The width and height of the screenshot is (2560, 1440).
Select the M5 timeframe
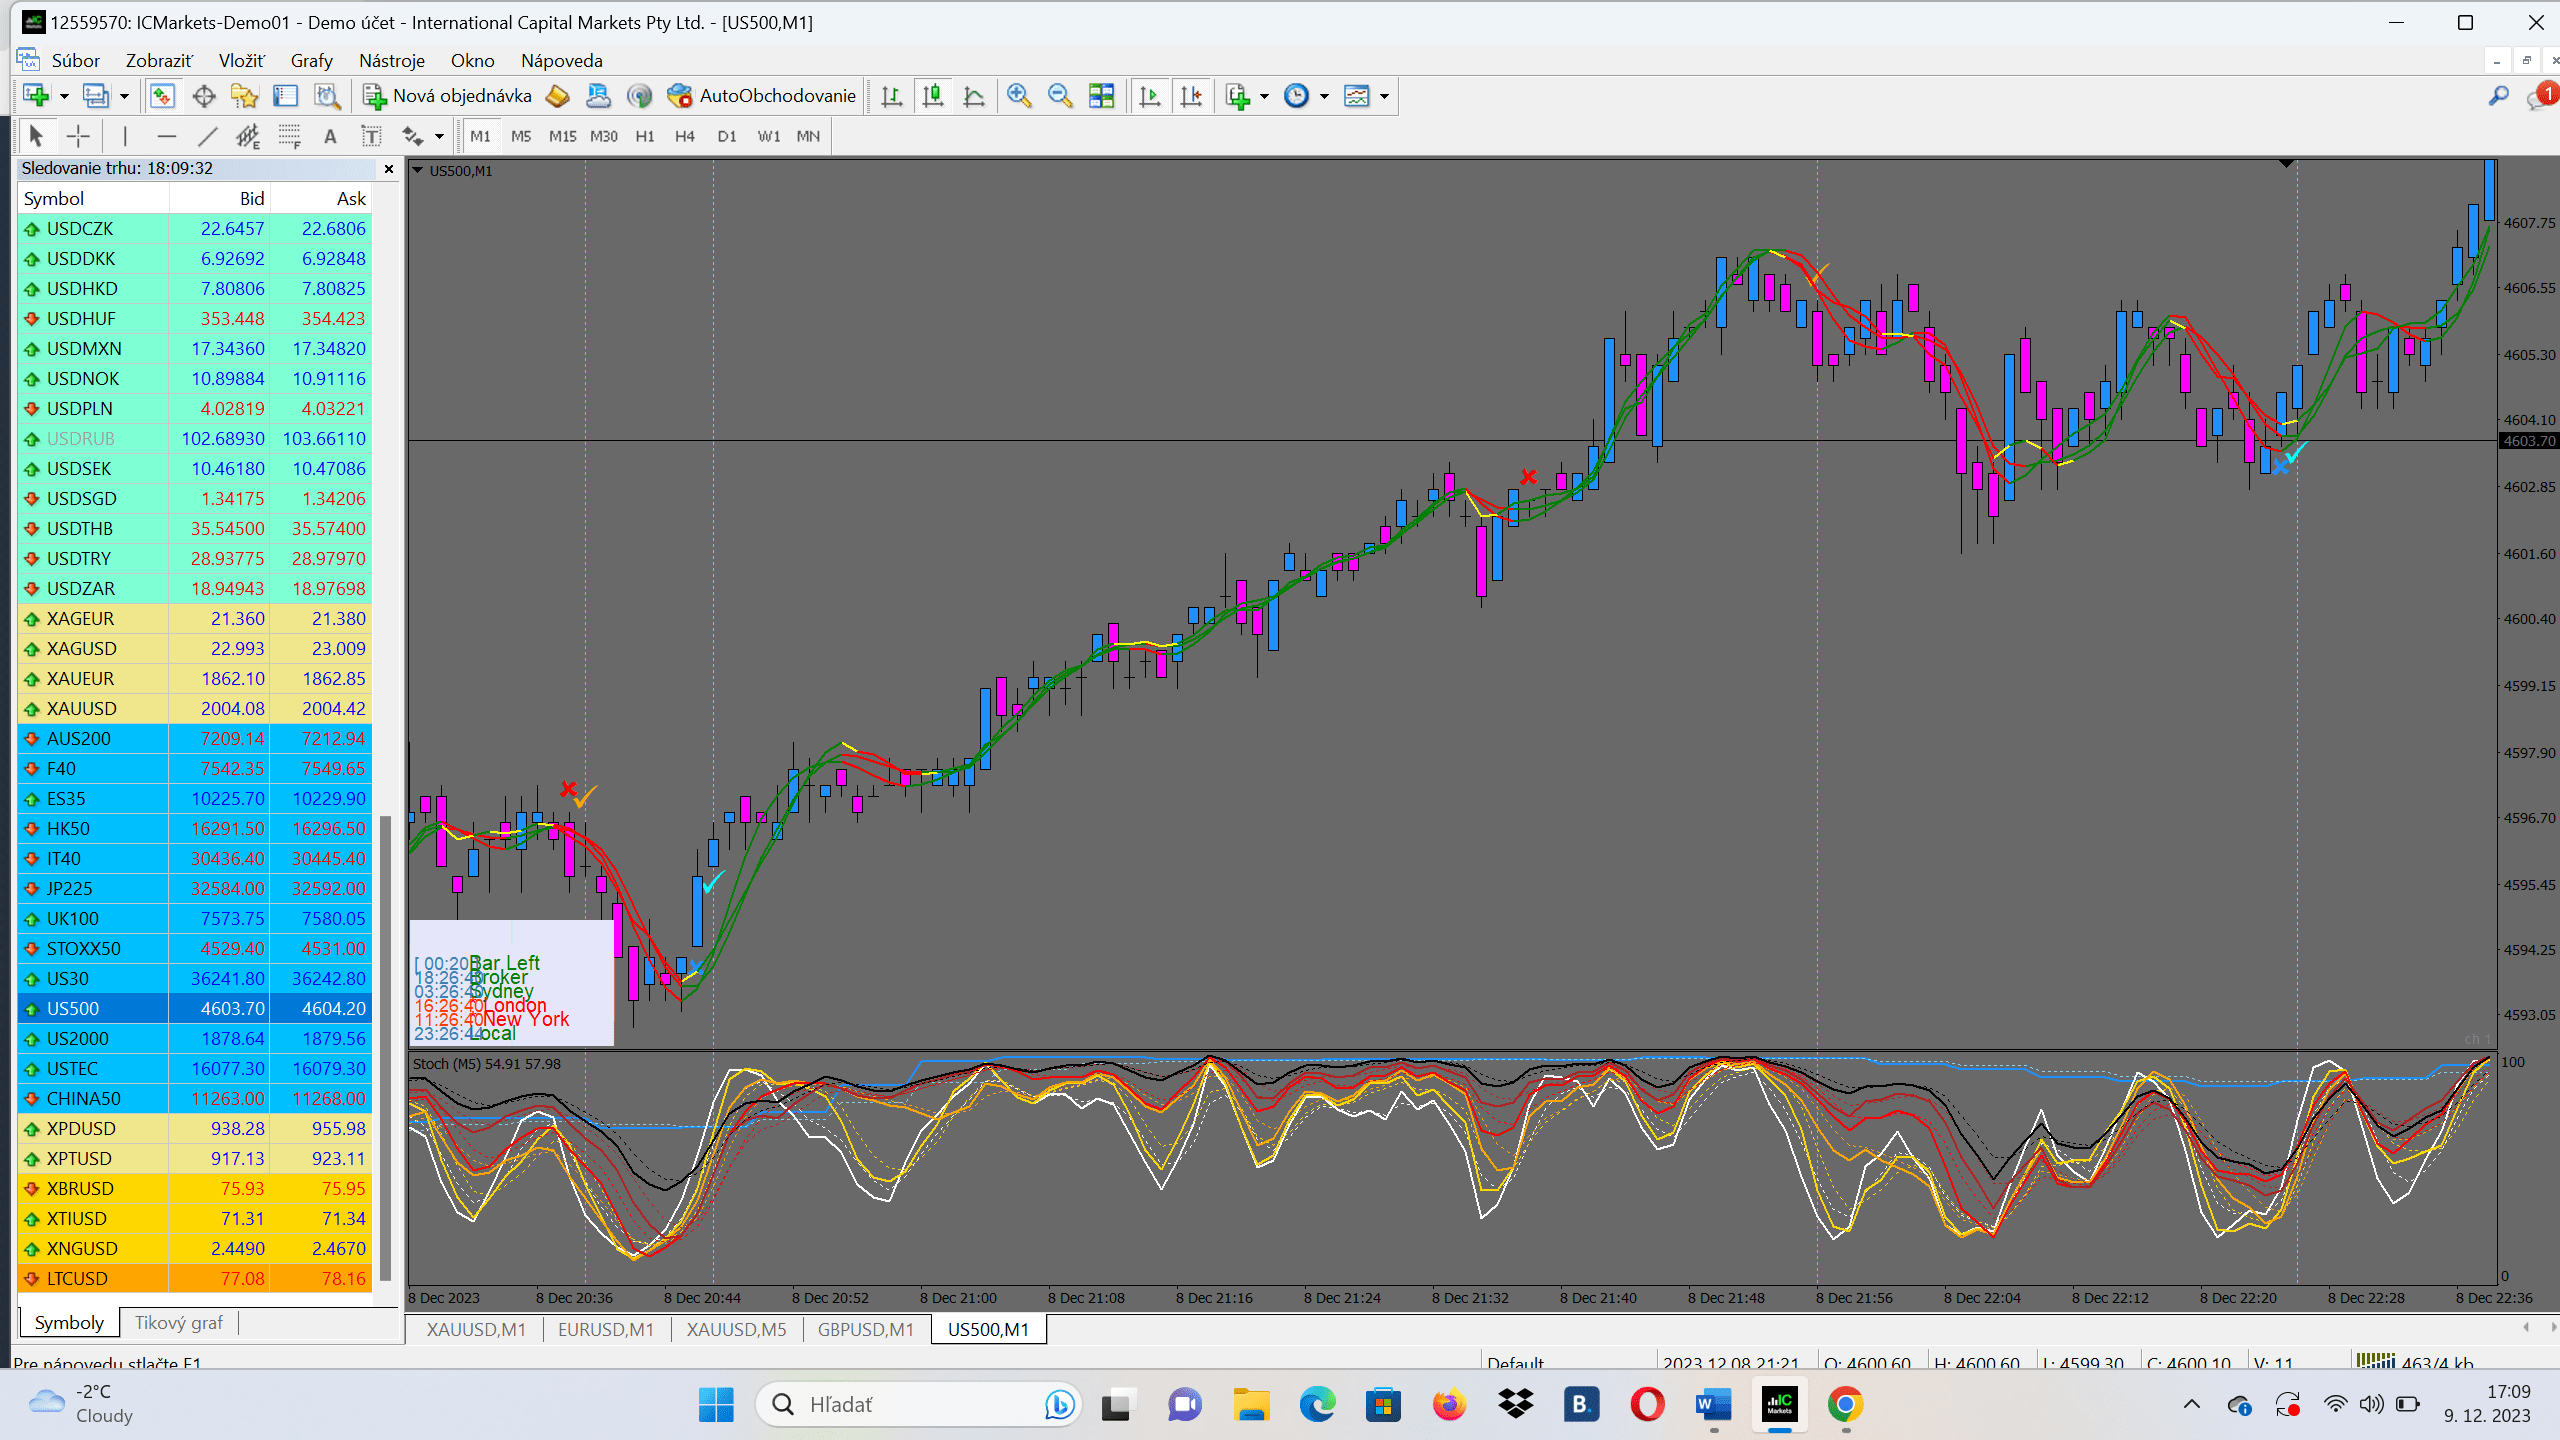[x=521, y=136]
